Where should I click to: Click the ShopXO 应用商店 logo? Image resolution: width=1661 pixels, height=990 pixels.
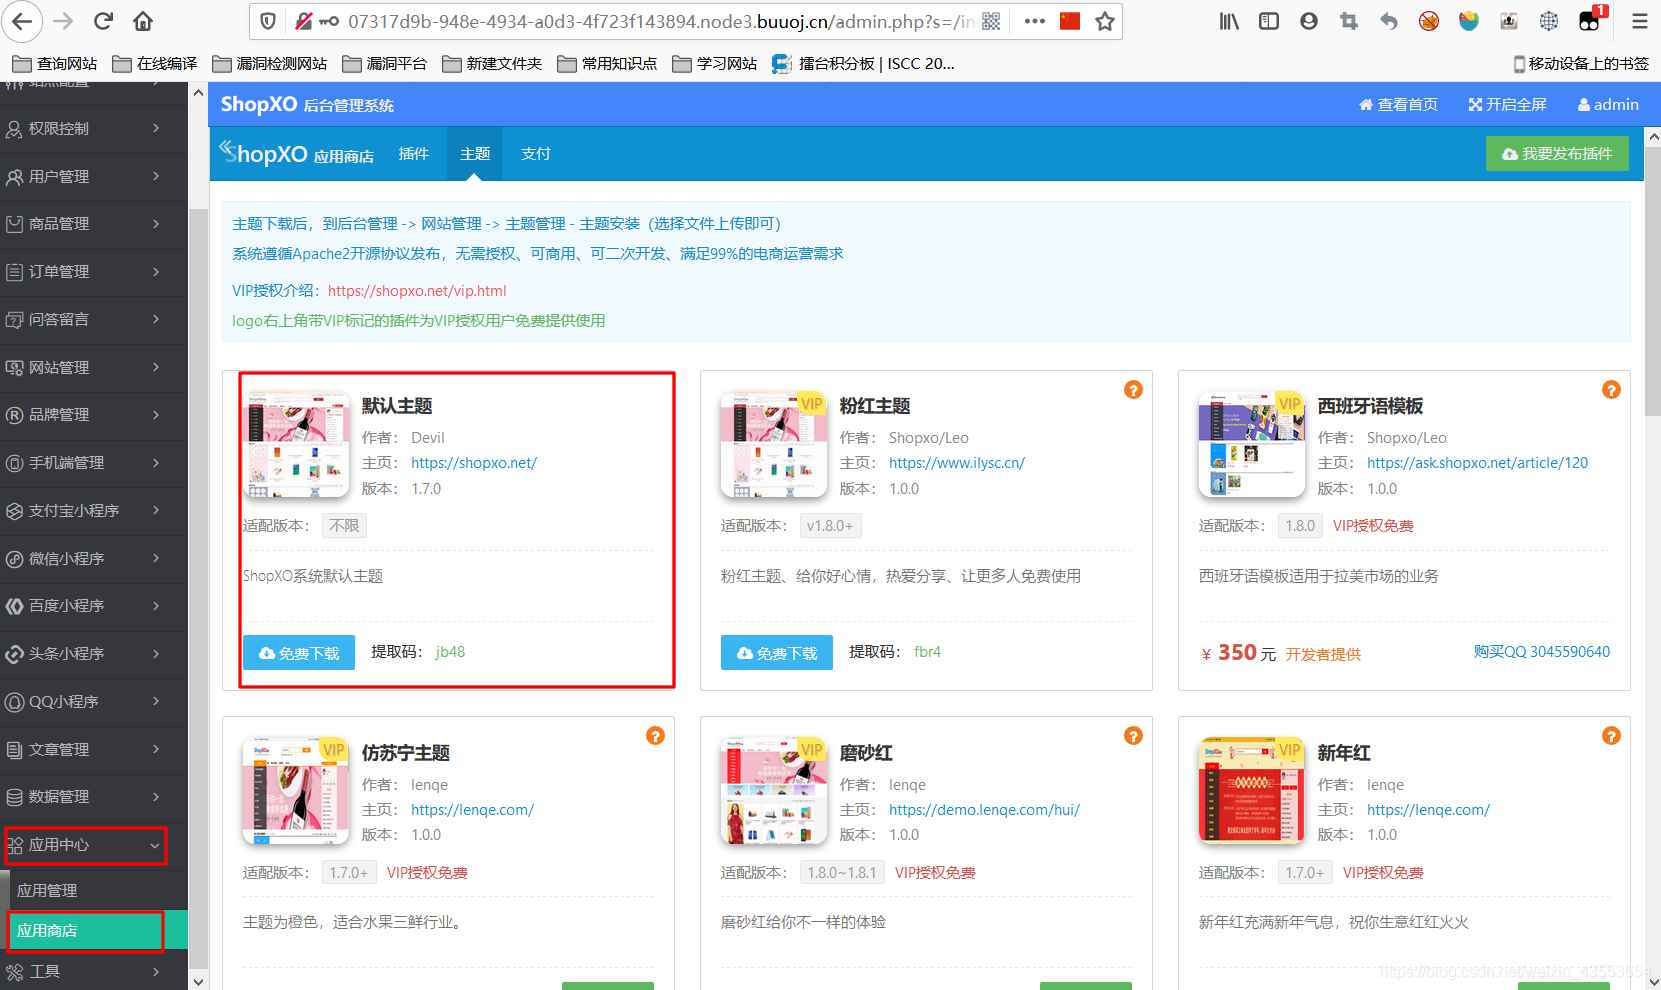297,154
